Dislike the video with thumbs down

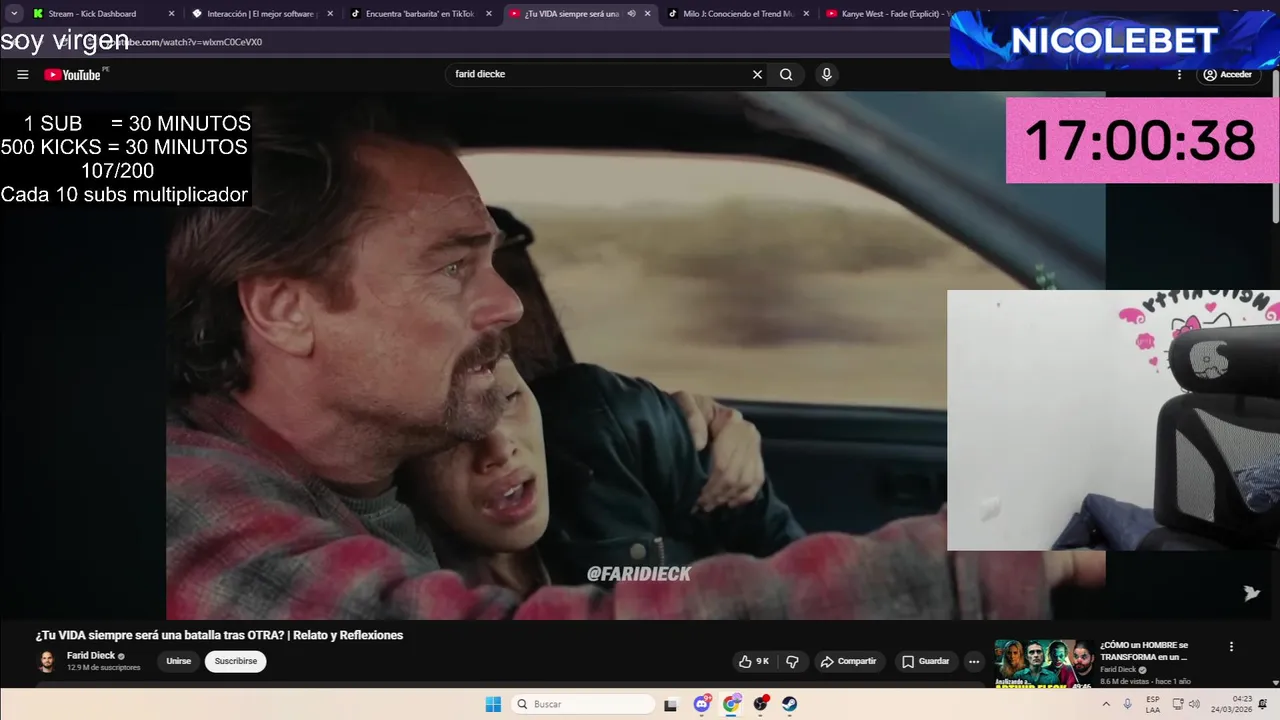(792, 661)
